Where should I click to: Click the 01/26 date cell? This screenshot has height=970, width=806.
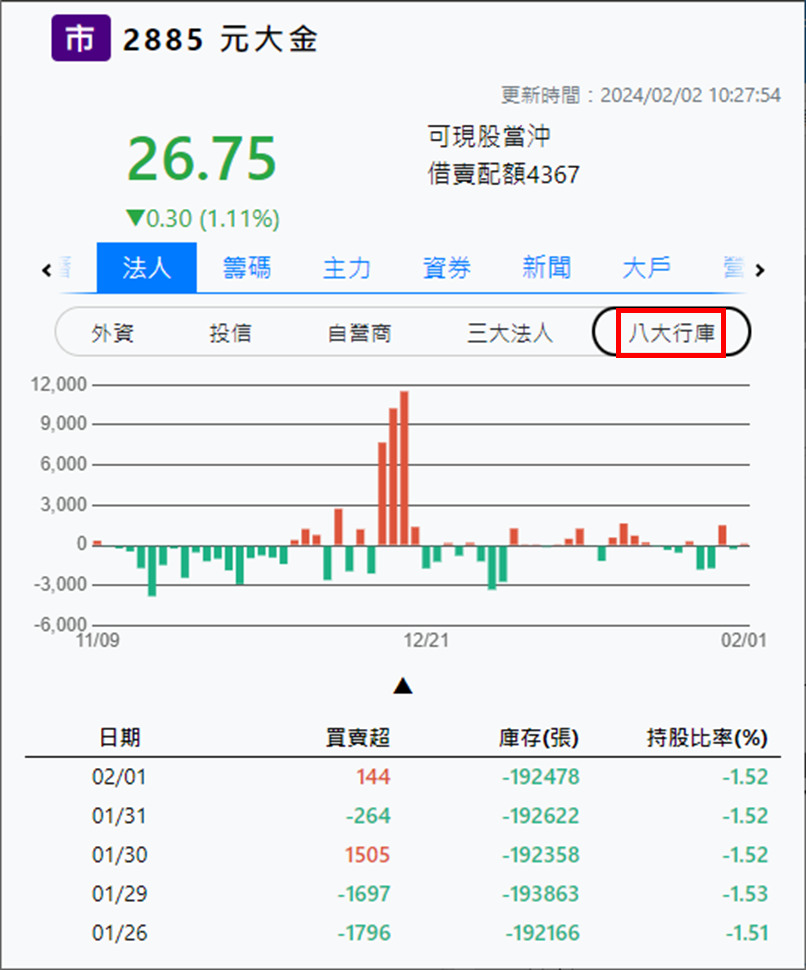(x=119, y=933)
